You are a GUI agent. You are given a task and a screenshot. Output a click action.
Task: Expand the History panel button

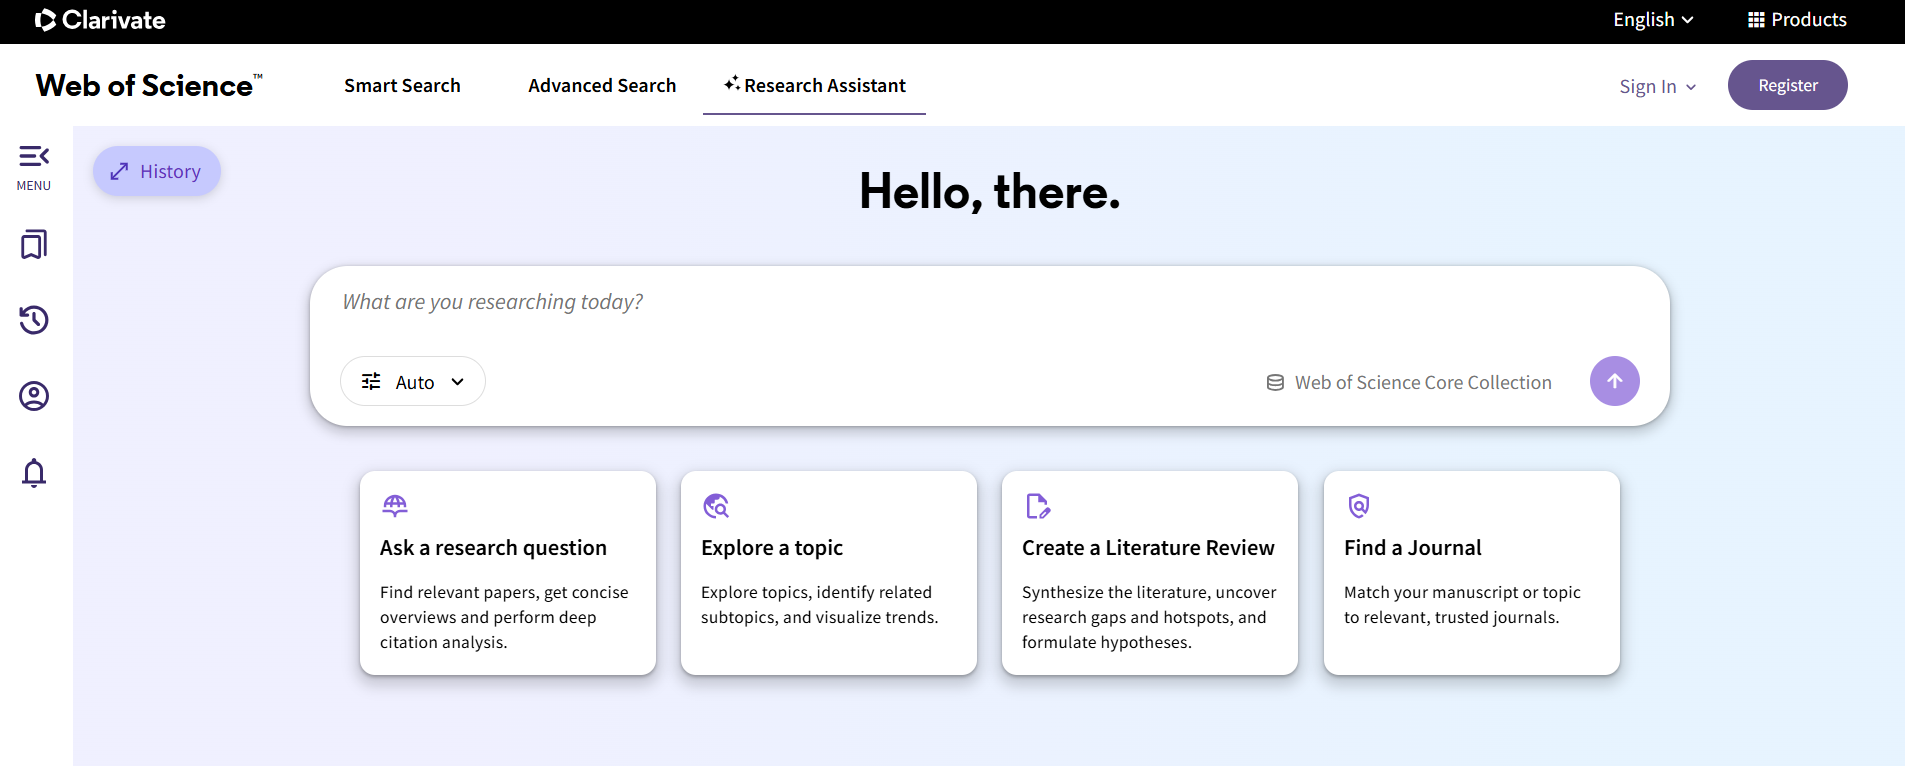(x=157, y=171)
